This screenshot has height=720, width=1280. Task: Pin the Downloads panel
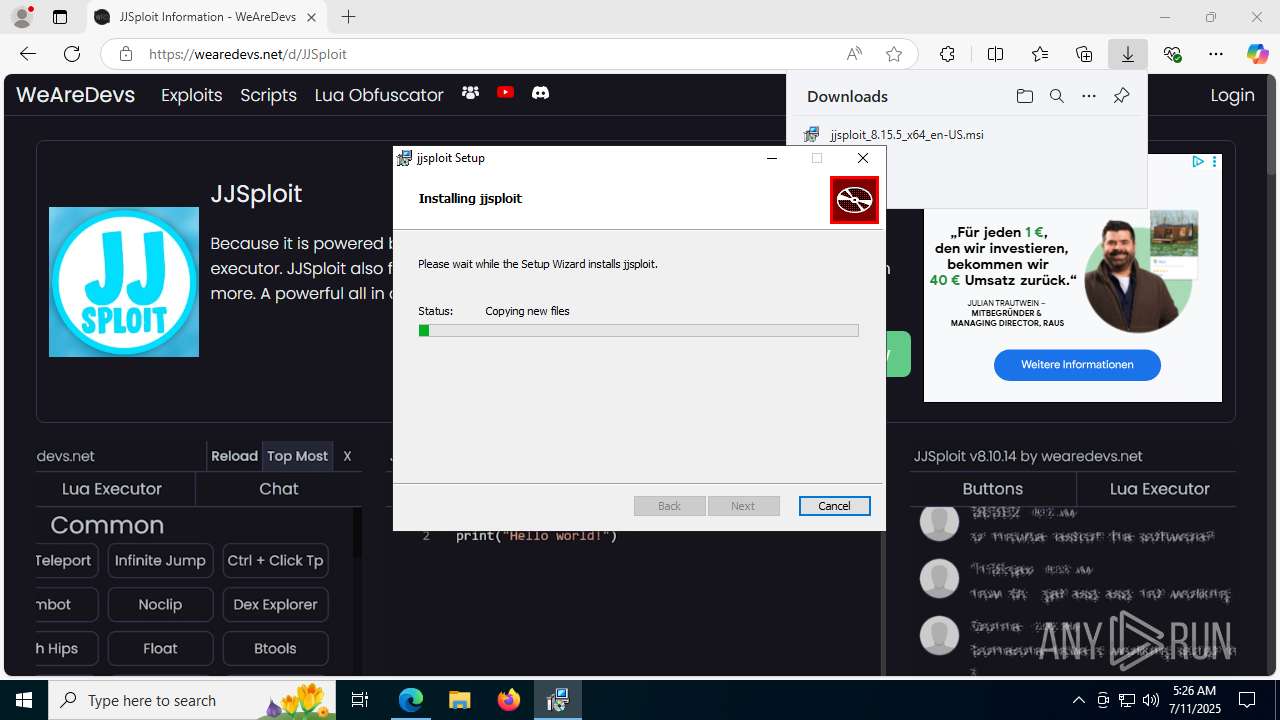point(1121,96)
